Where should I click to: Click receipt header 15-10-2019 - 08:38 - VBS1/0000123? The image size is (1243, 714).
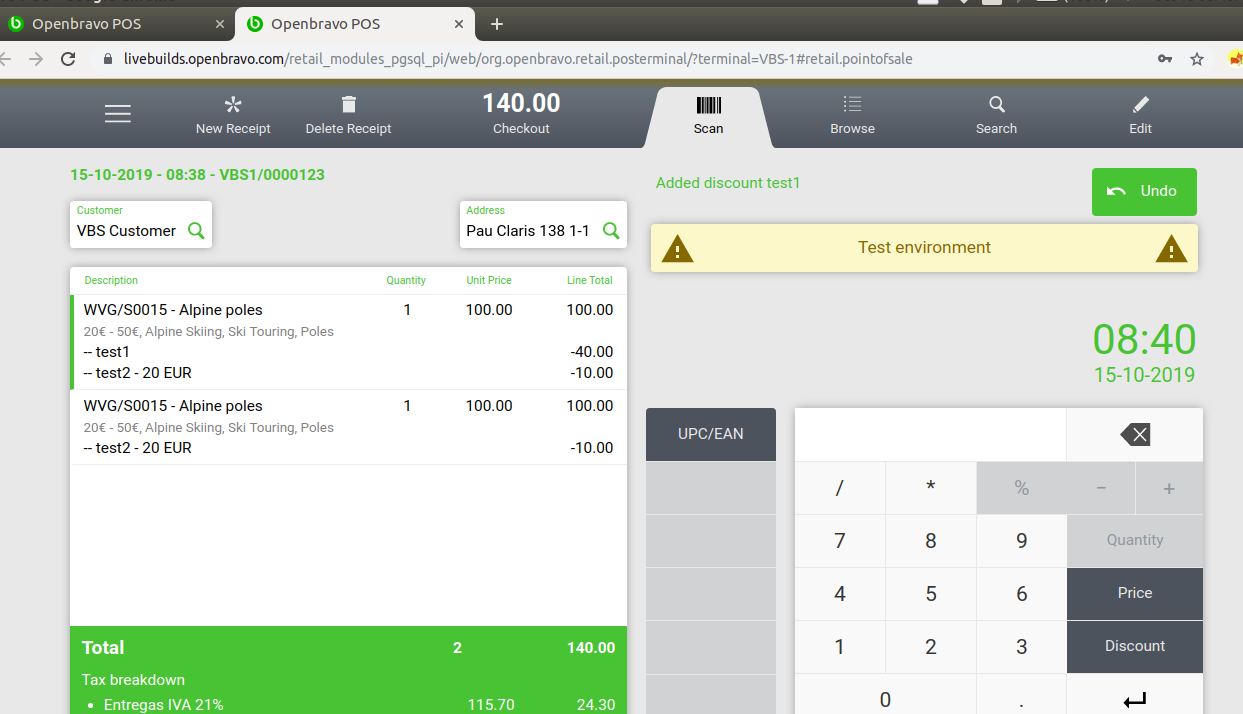coord(197,175)
